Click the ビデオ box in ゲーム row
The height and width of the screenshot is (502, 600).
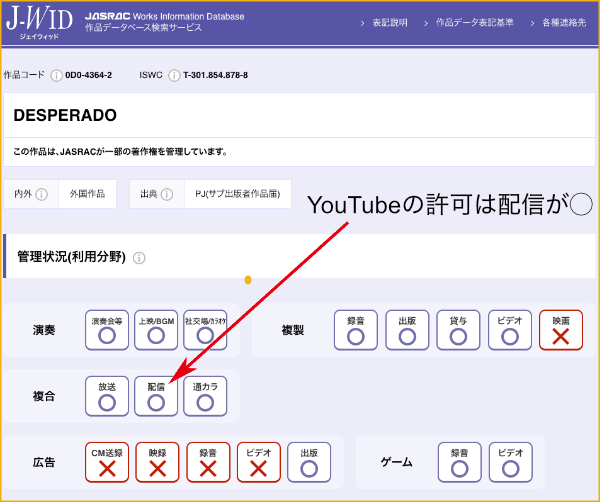(510, 462)
